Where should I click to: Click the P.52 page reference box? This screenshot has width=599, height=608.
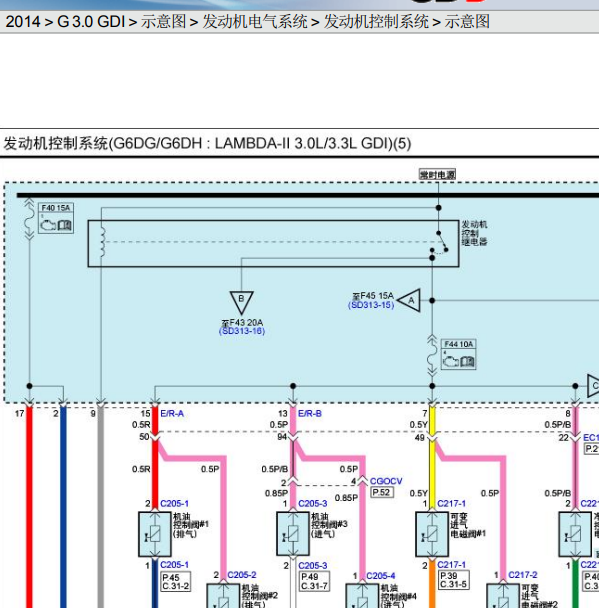pos(382,492)
